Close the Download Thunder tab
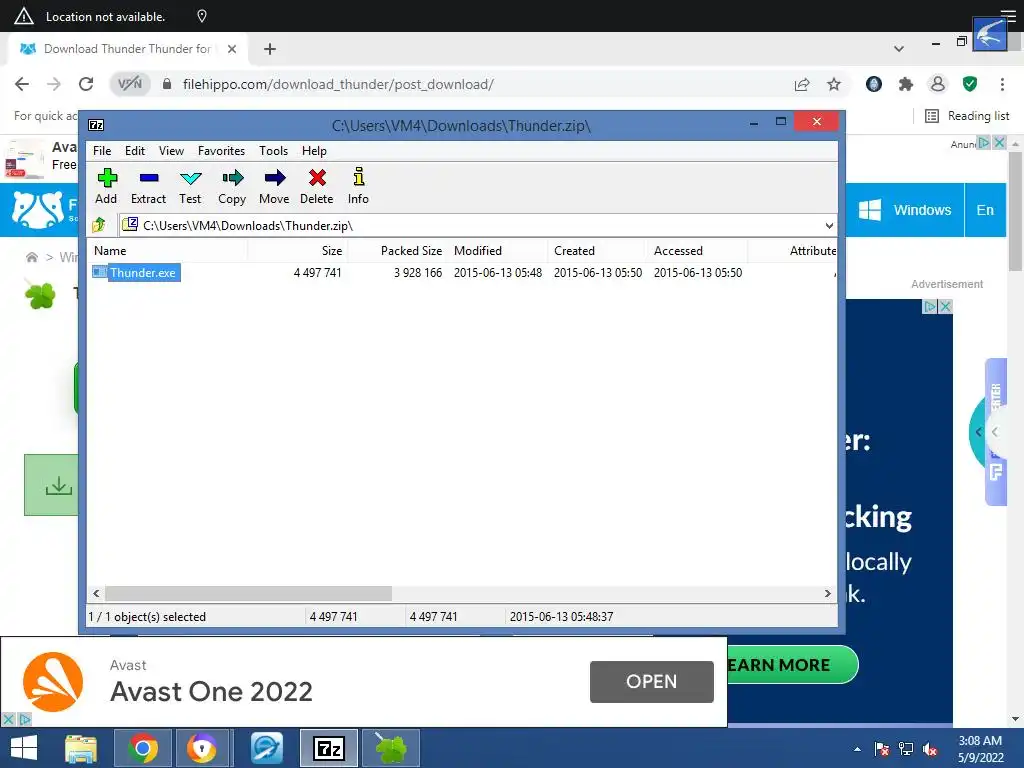The width and height of the screenshot is (1024, 768). (x=232, y=49)
